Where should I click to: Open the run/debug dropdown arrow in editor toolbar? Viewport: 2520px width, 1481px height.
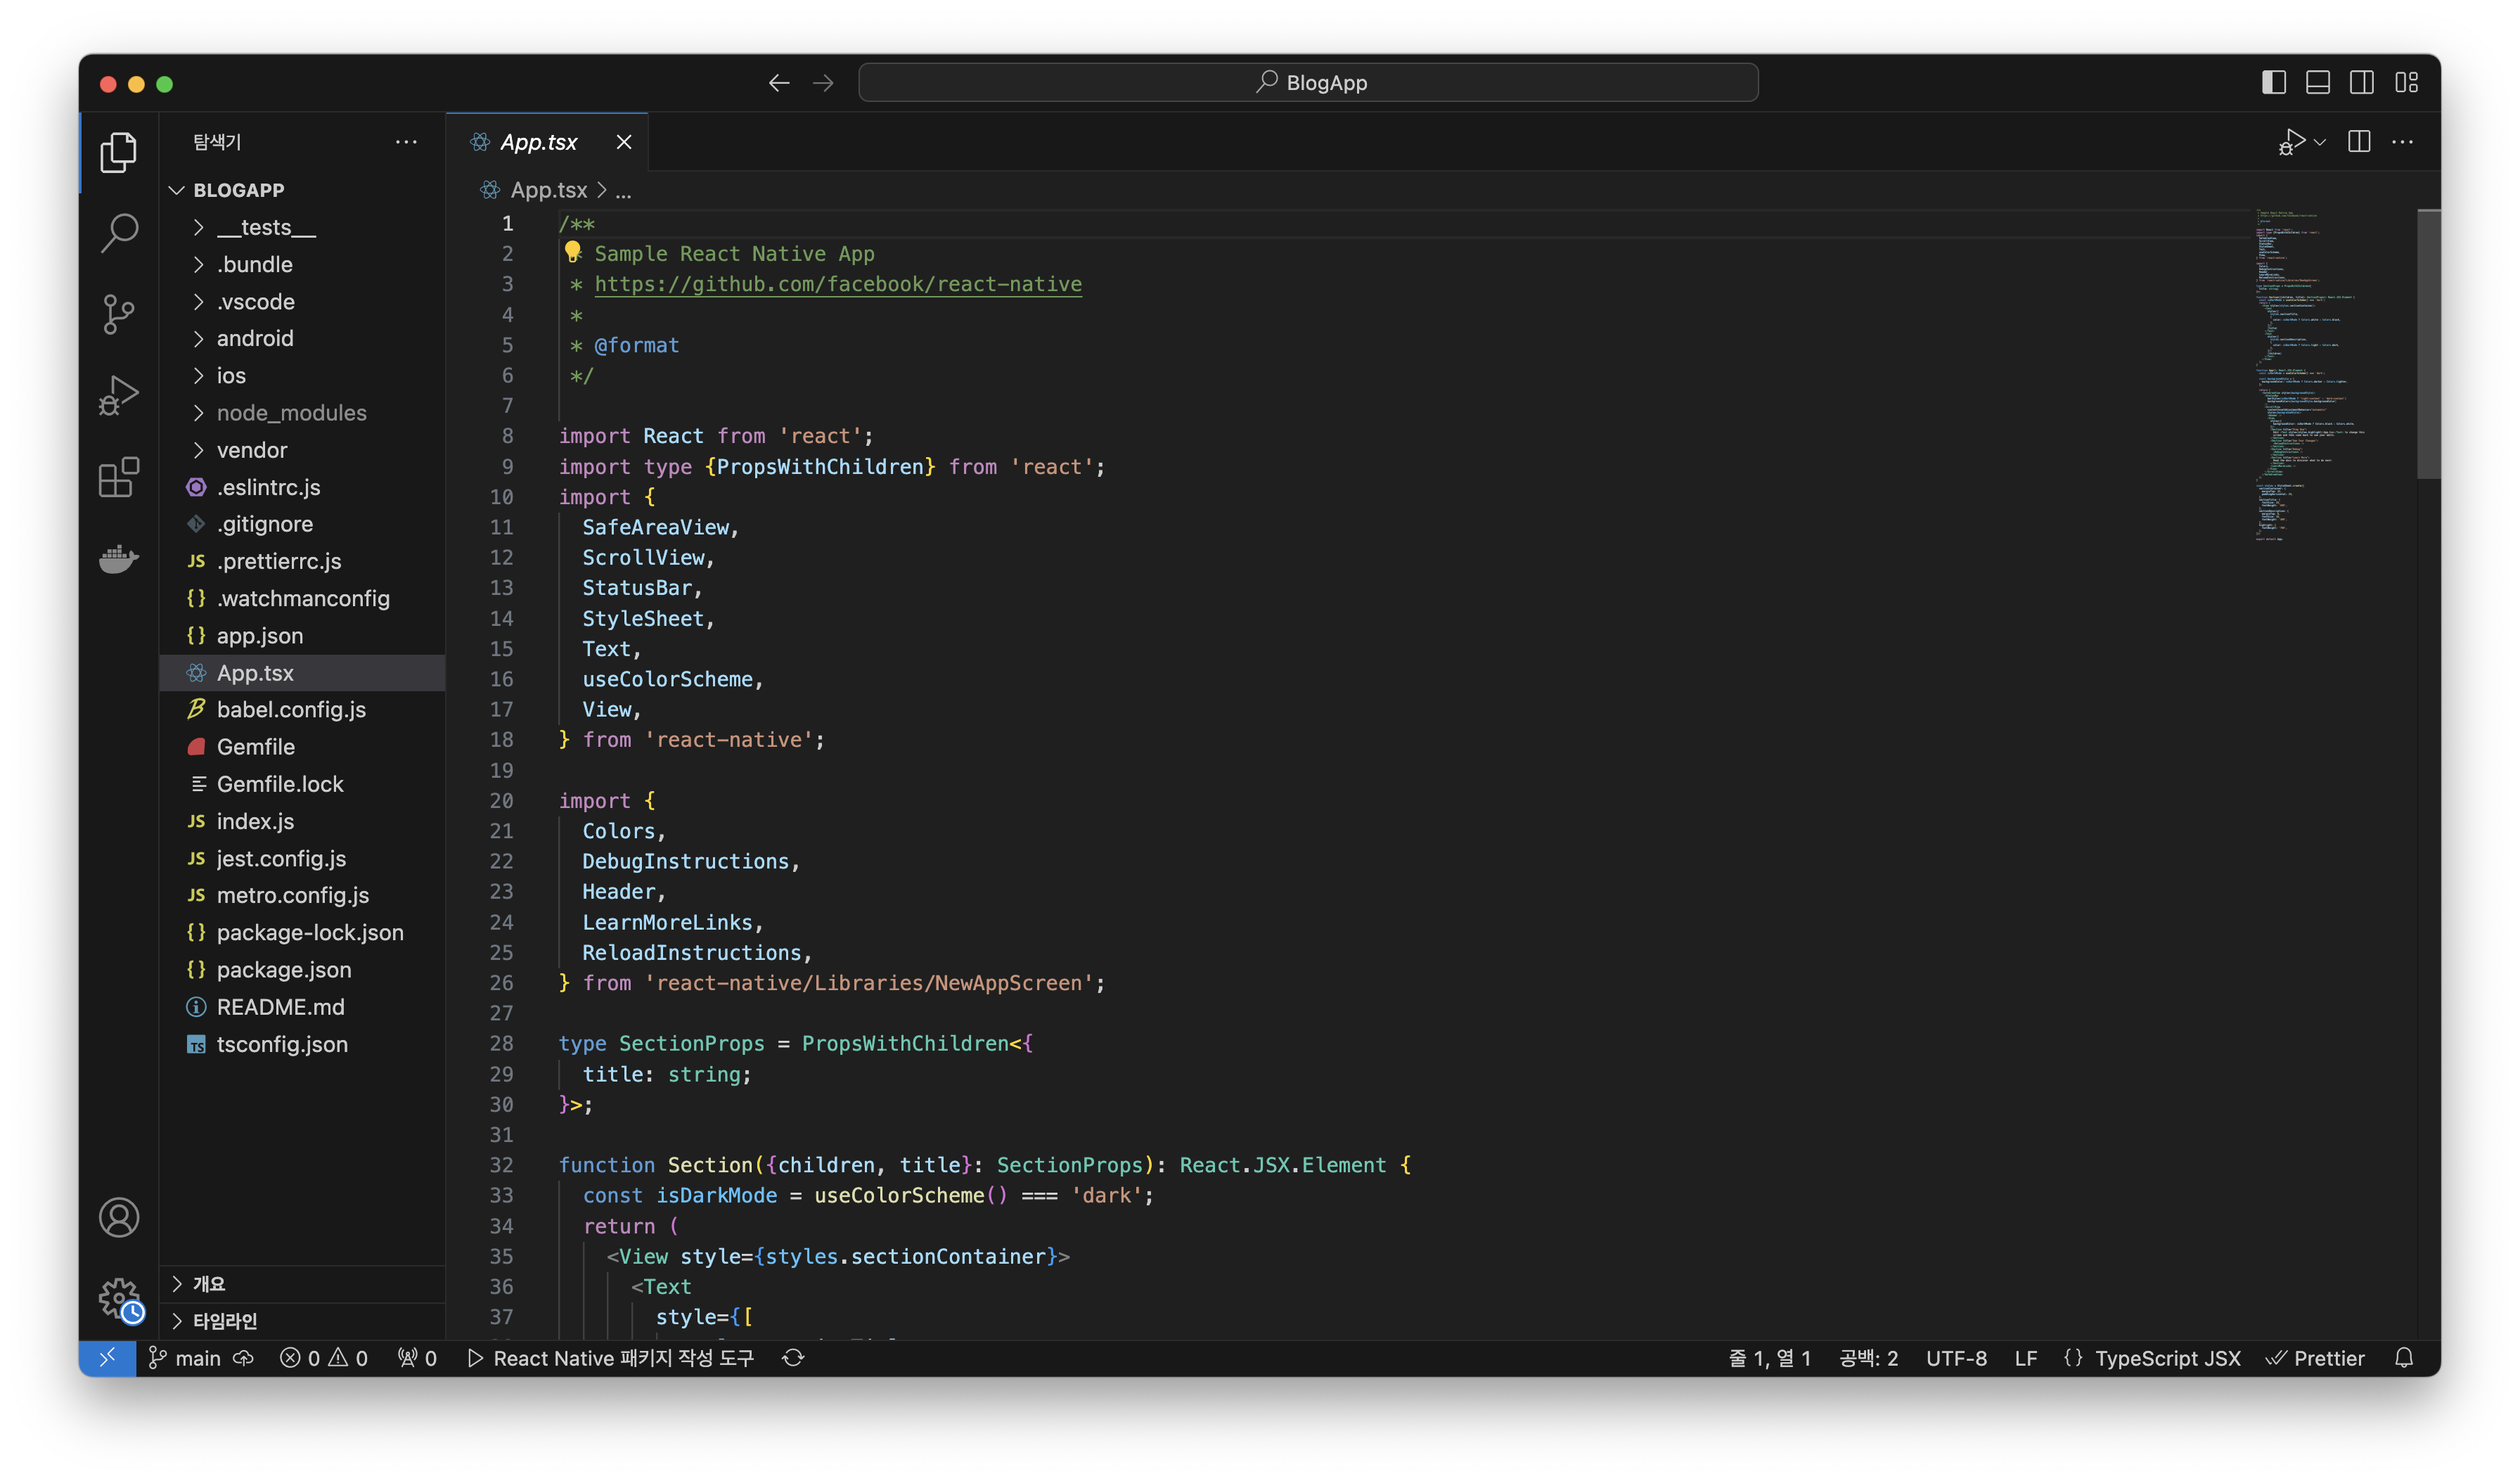[2320, 143]
